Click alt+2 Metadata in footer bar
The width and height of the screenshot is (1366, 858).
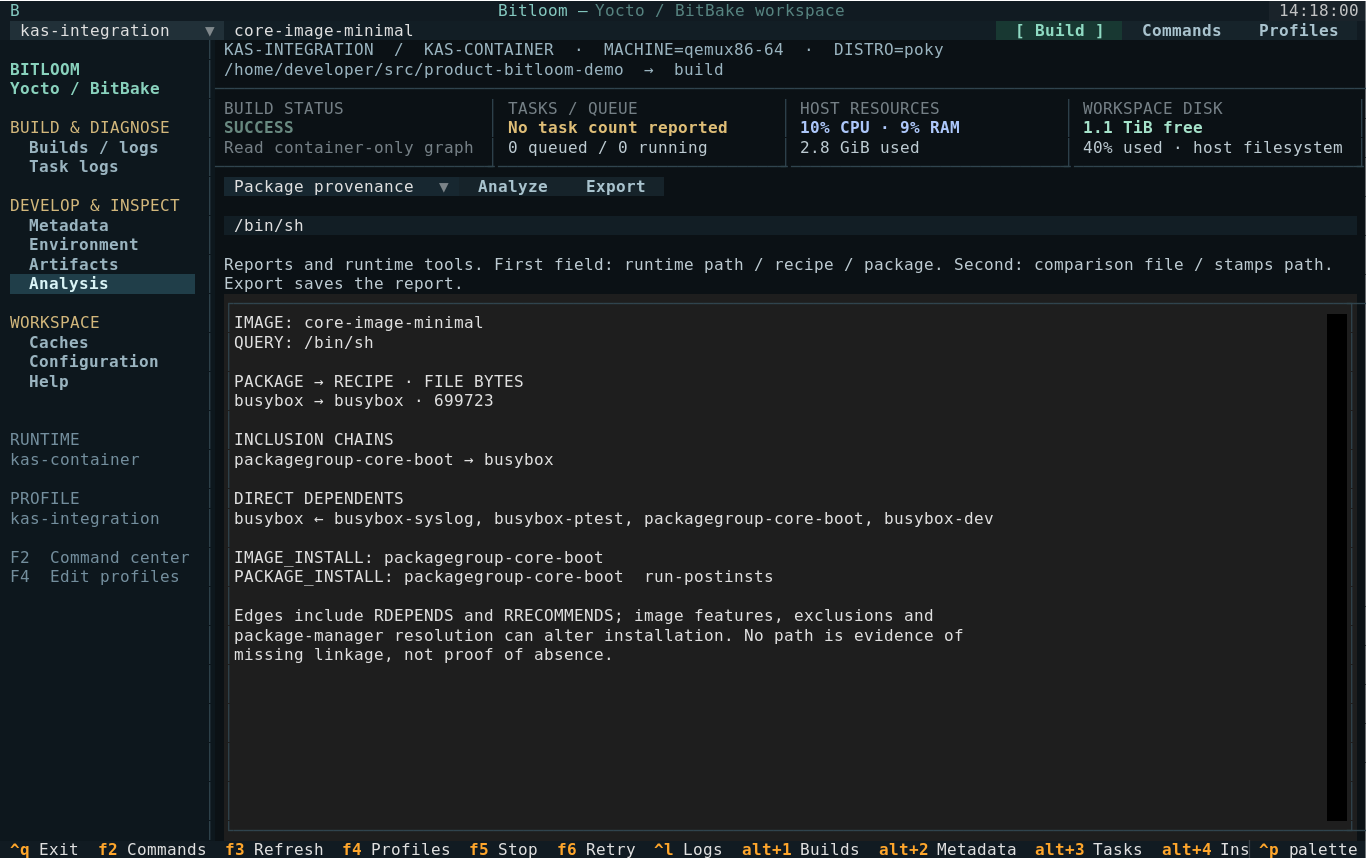click(x=947, y=849)
